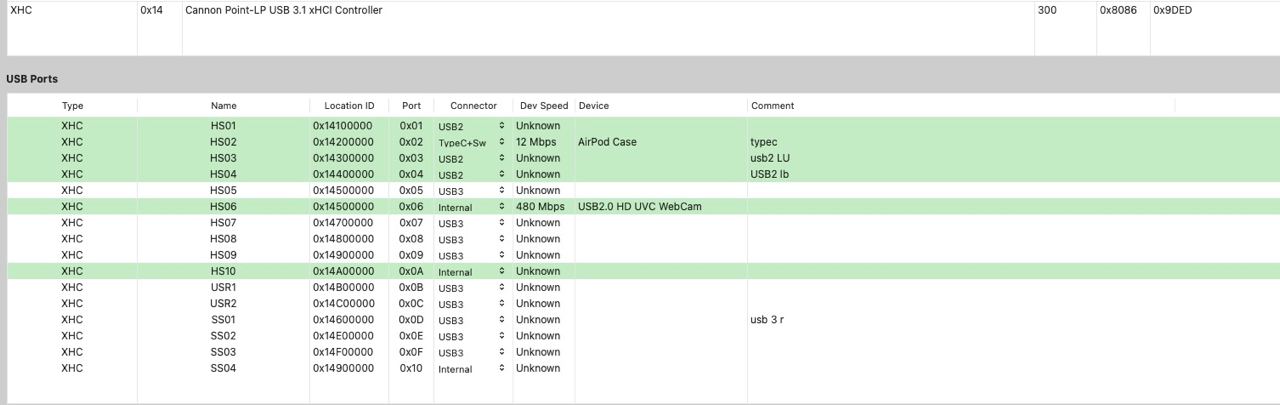1280x405 pixels.
Task: Click the Connector column header
Action: point(473,105)
